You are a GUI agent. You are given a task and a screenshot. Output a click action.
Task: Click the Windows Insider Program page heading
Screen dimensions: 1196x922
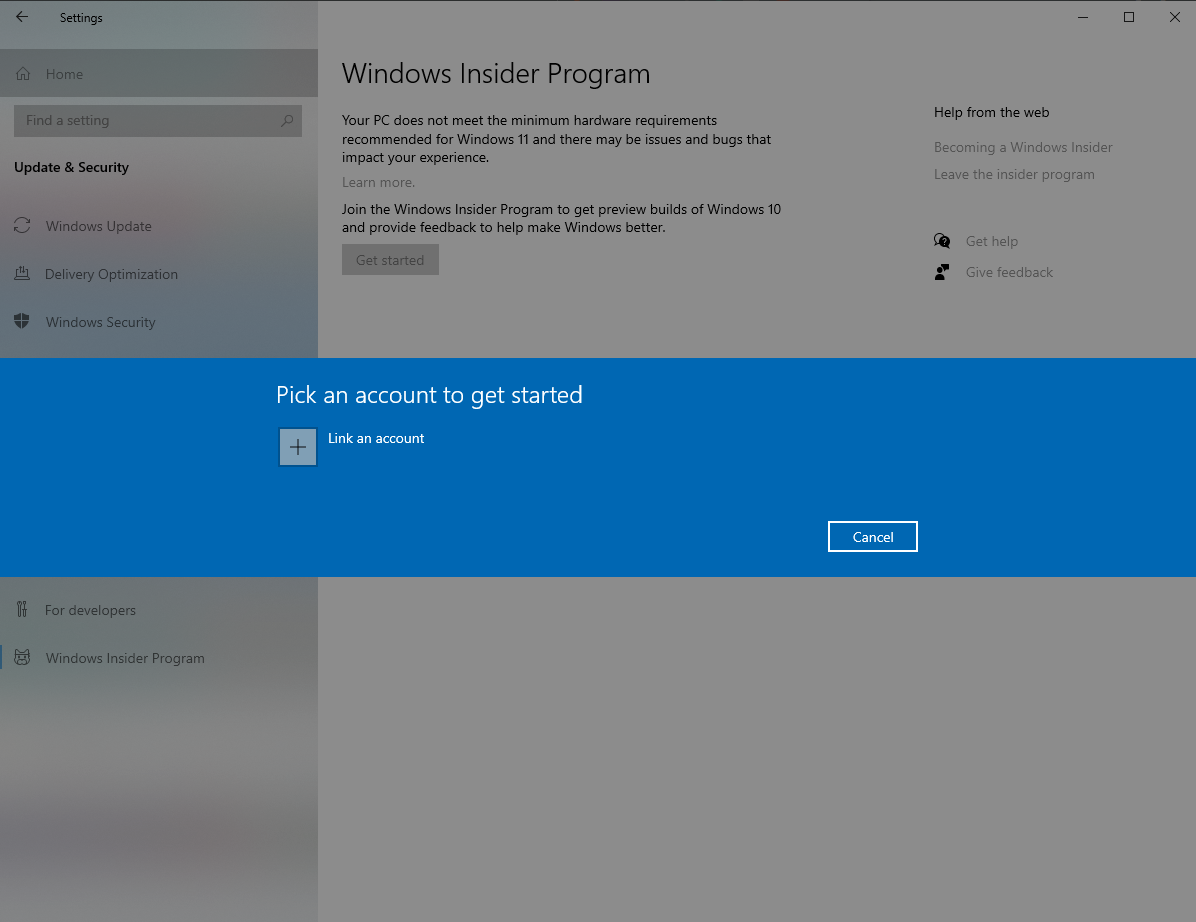[x=496, y=74]
